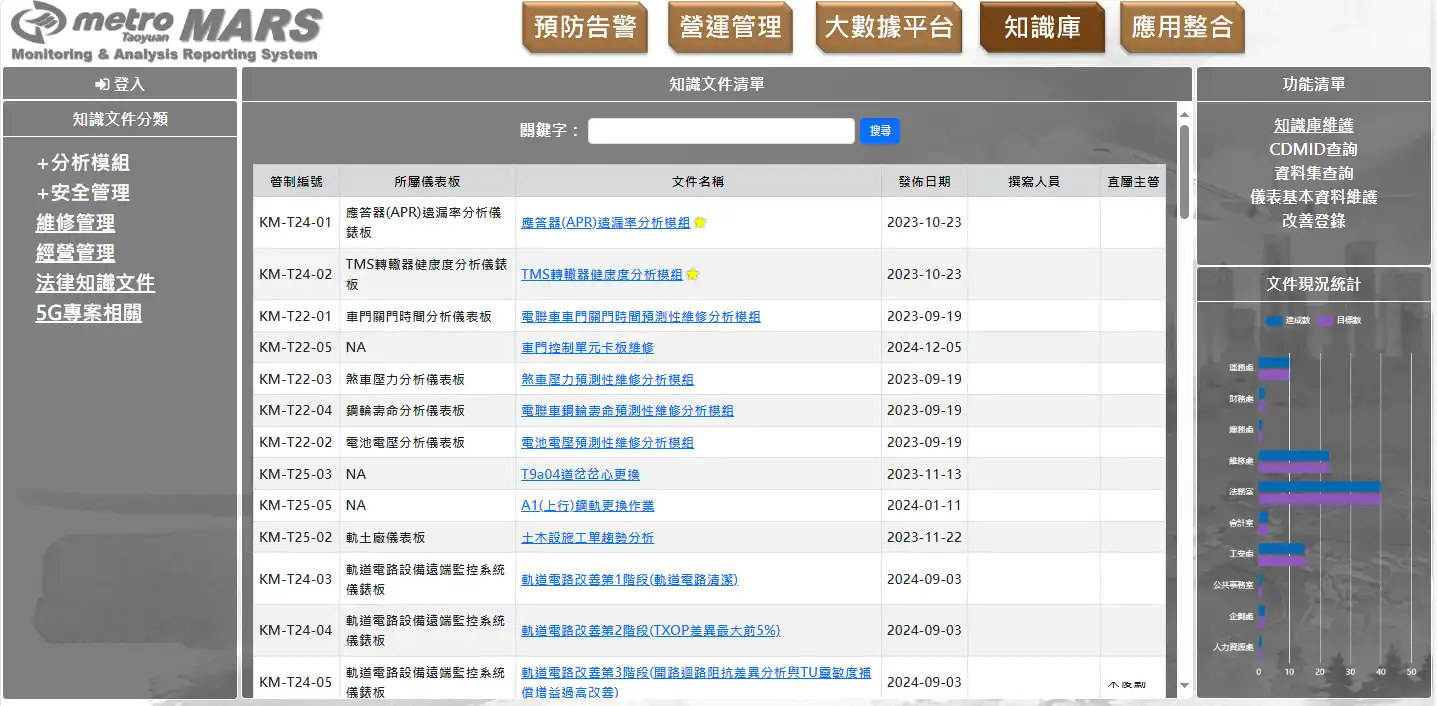
Task: Click the 發佈日期 column header
Action: [x=924, y=182]
